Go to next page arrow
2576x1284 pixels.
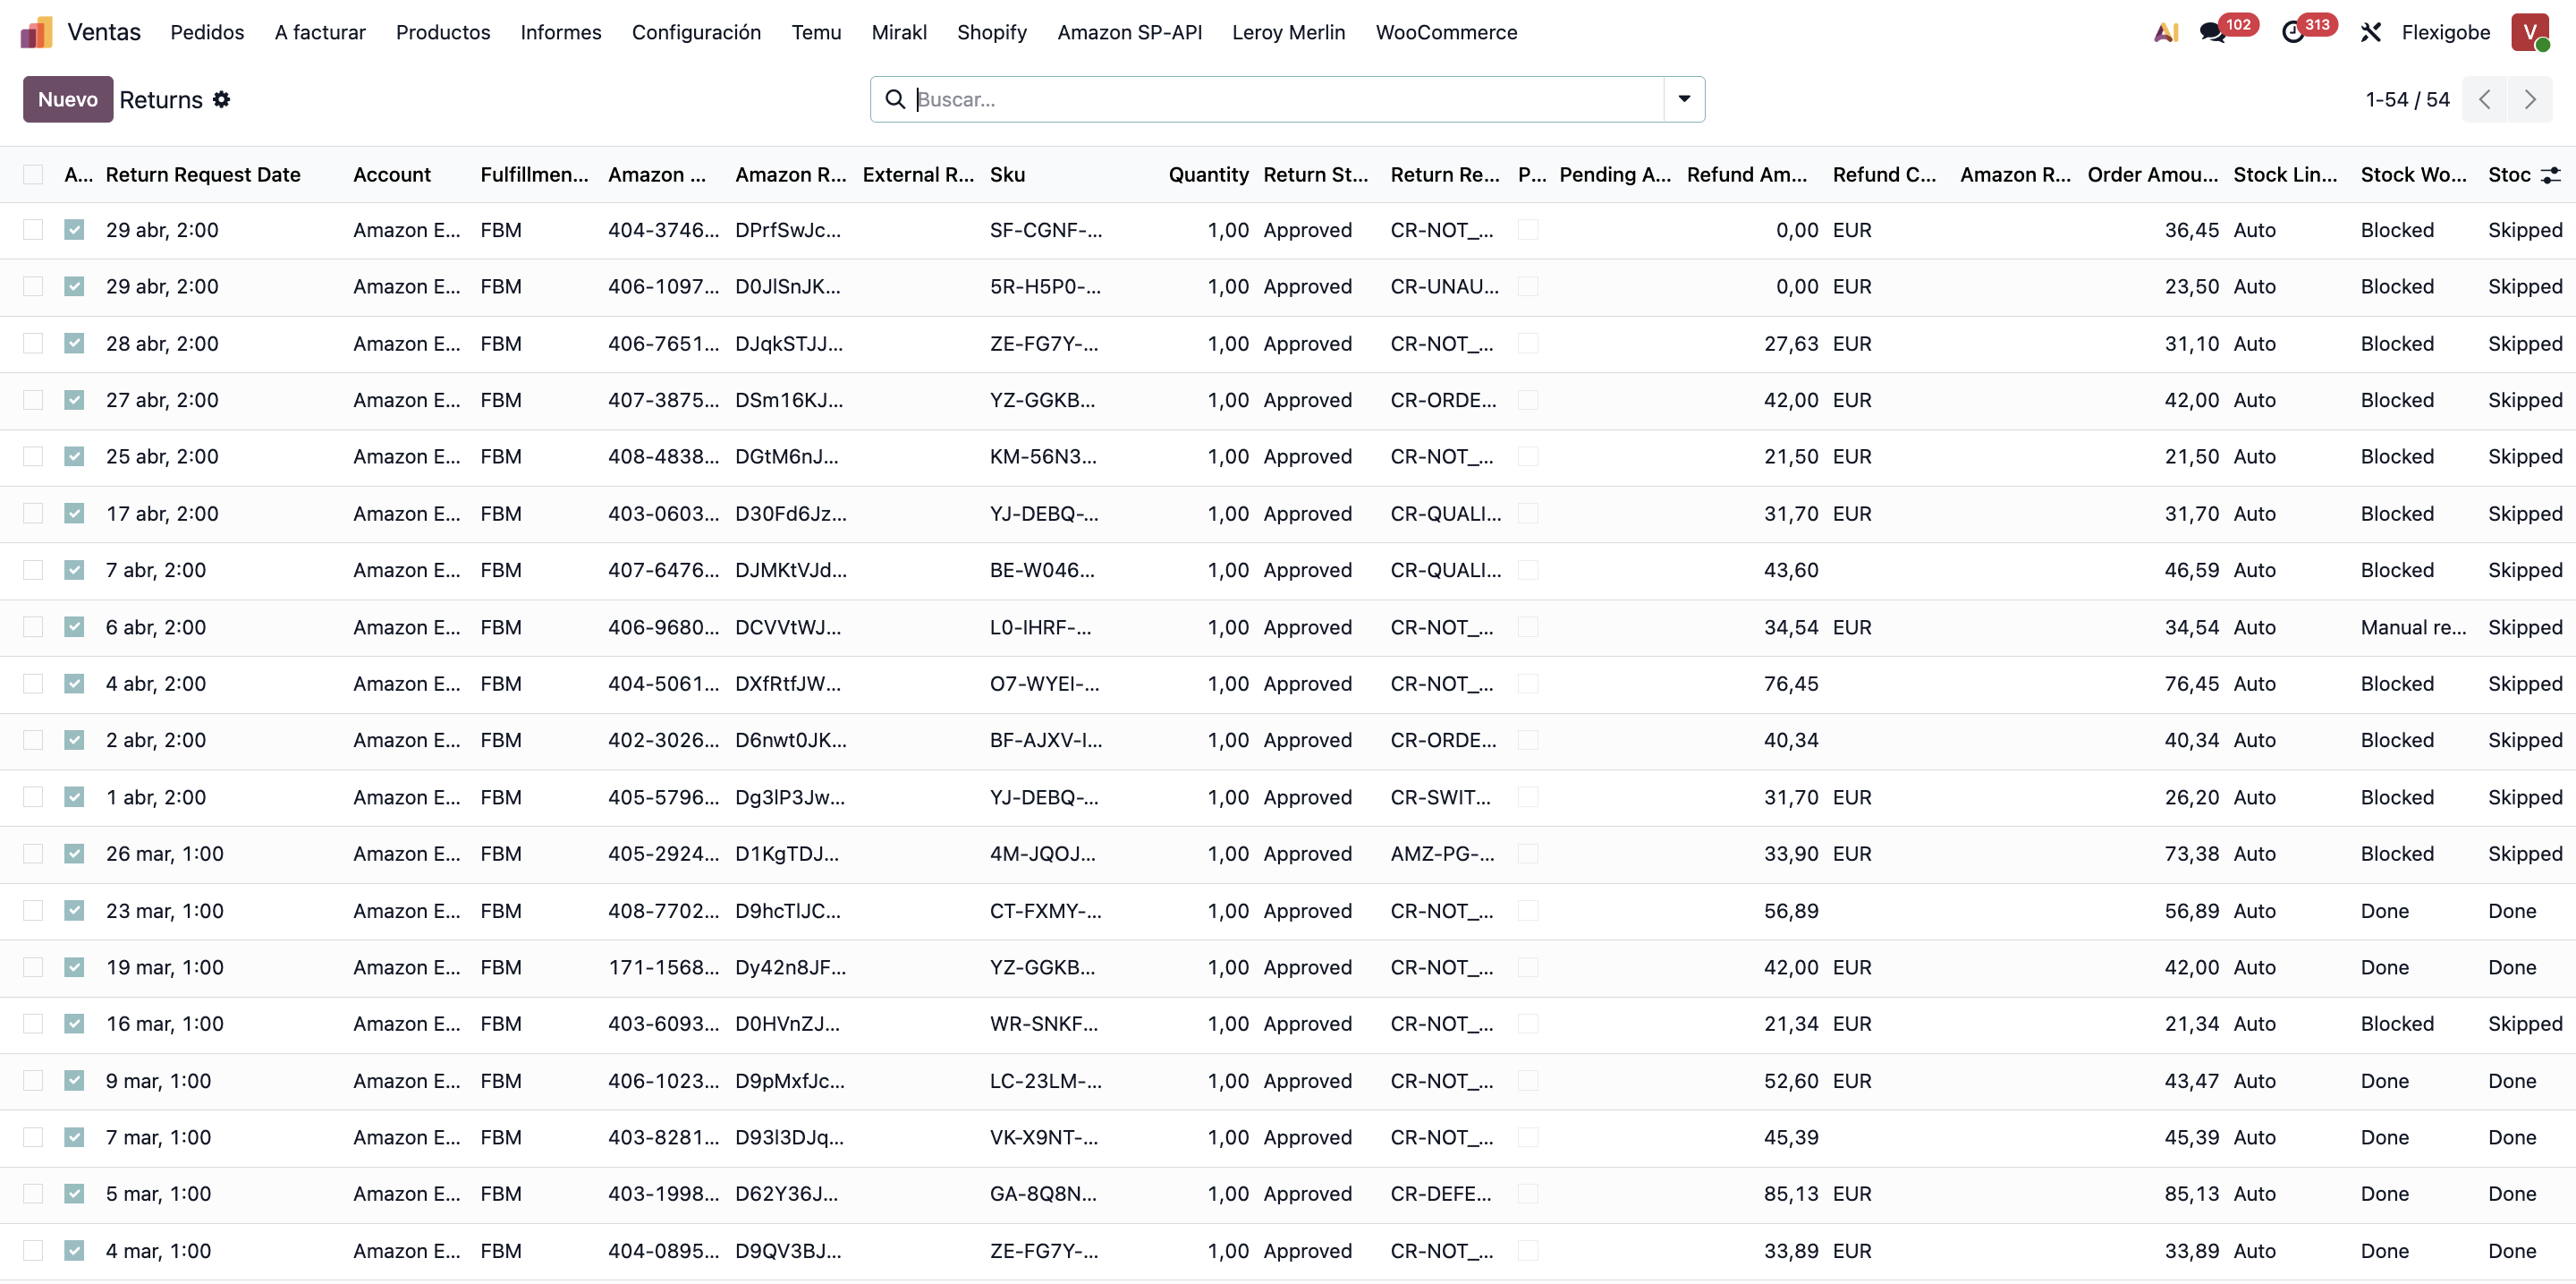point(2530,99)
